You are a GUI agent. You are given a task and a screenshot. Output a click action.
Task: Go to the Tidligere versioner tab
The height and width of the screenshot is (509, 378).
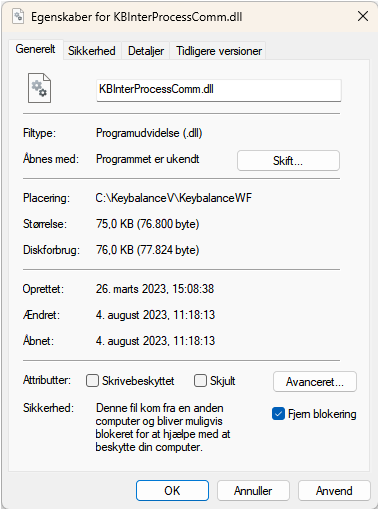click(219, 51)
